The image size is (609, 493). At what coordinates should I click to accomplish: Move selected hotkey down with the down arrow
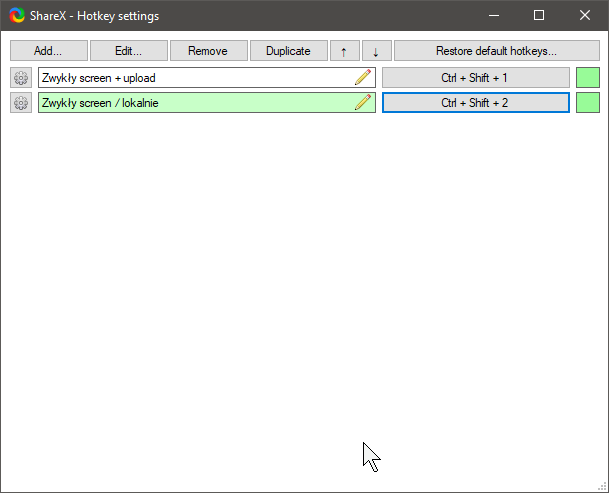pos(375,51)
